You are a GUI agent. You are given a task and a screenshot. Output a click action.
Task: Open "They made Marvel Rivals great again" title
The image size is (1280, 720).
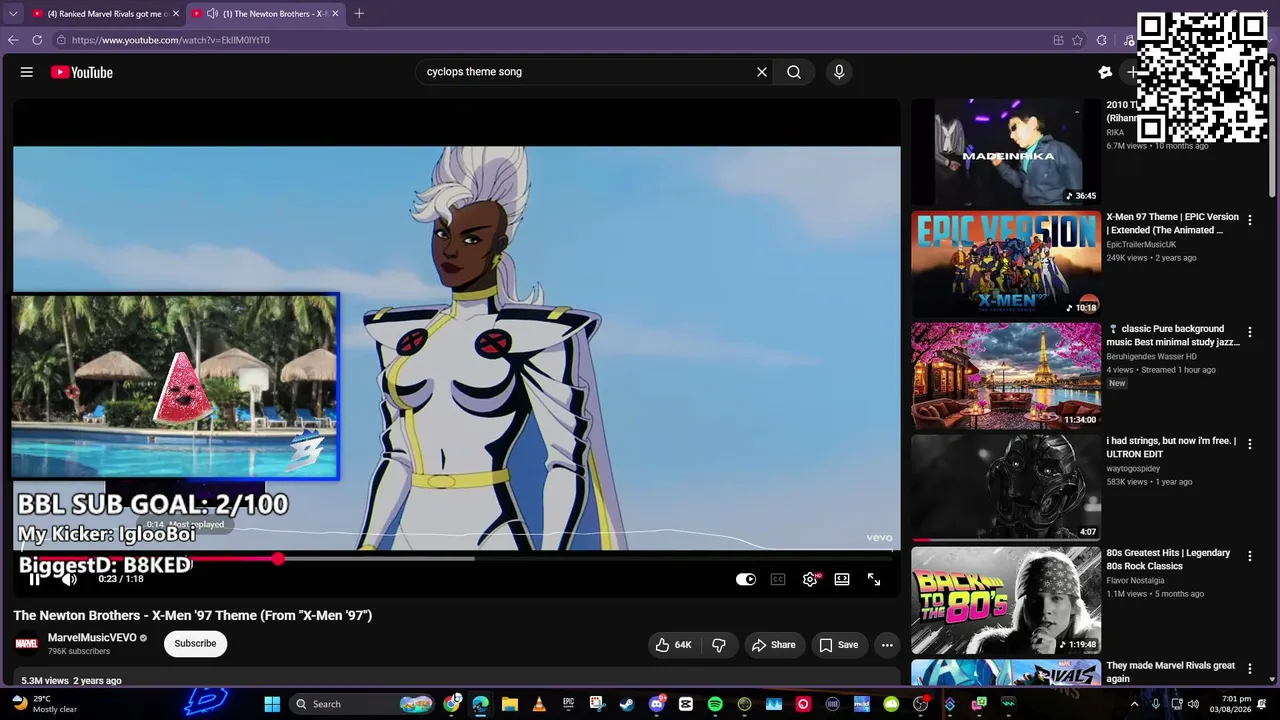click(1171, 672)
